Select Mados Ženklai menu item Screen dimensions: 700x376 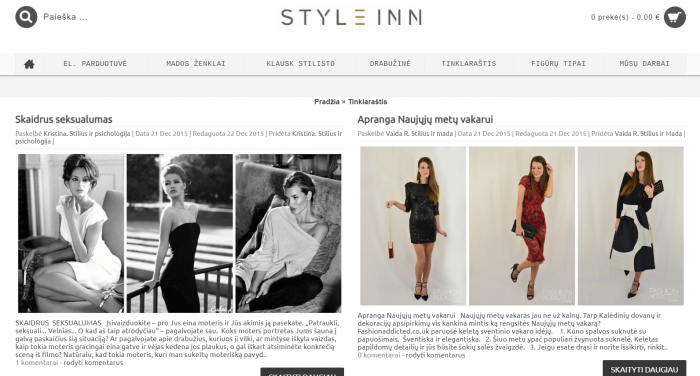tap(196, 64)
